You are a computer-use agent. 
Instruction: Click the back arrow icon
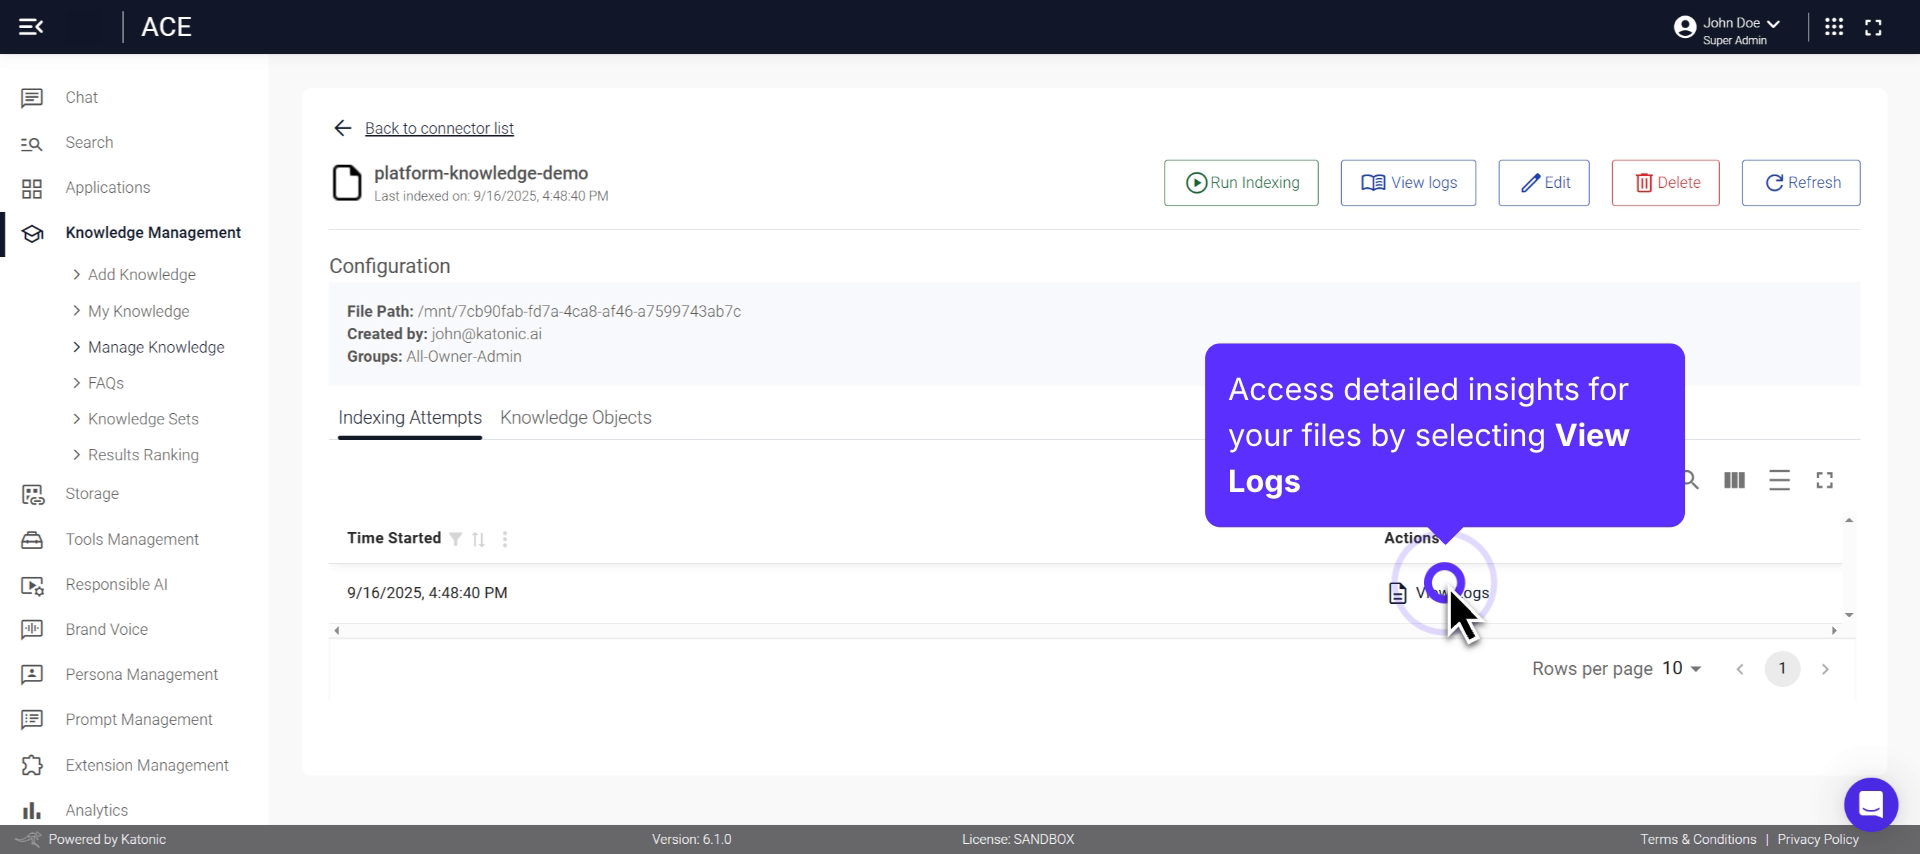point(343,128)
